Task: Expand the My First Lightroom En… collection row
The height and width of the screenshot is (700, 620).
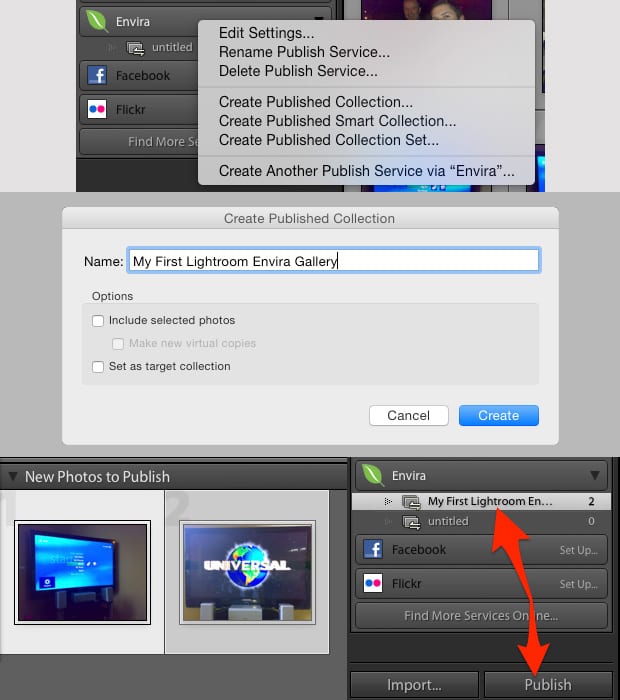Action: click(387, 501)
